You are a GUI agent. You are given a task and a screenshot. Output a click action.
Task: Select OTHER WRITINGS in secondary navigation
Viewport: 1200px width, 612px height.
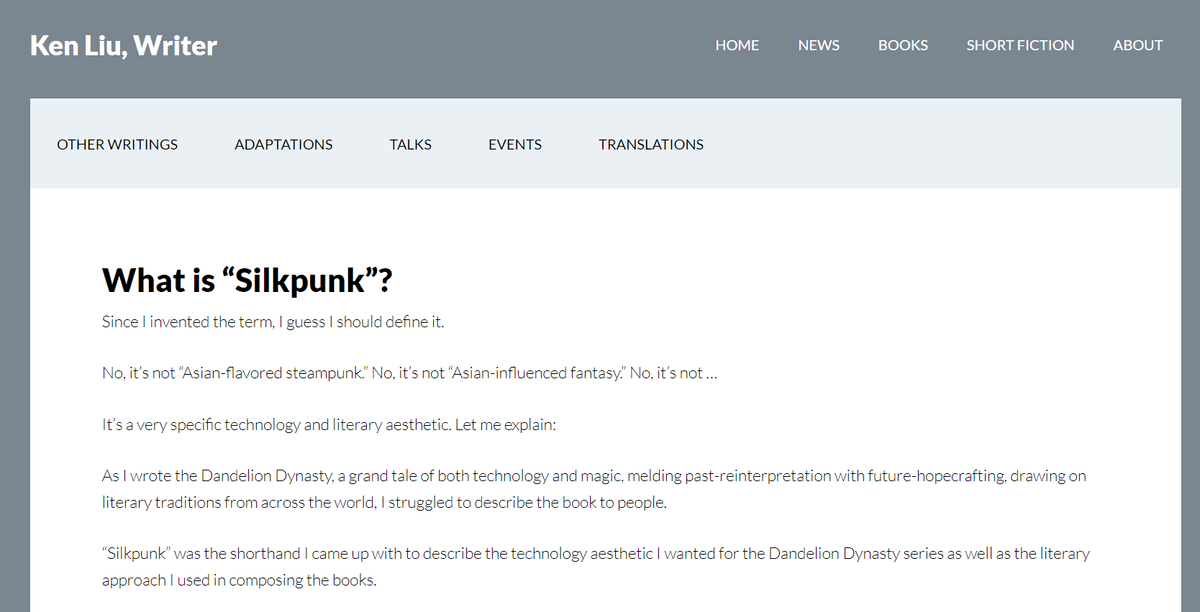[x=117, y=144]
